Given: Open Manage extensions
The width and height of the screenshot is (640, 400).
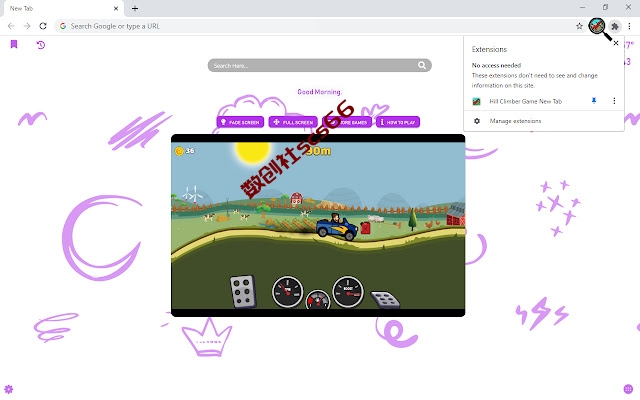Looking at the screenshot, I should click(515, 121).
